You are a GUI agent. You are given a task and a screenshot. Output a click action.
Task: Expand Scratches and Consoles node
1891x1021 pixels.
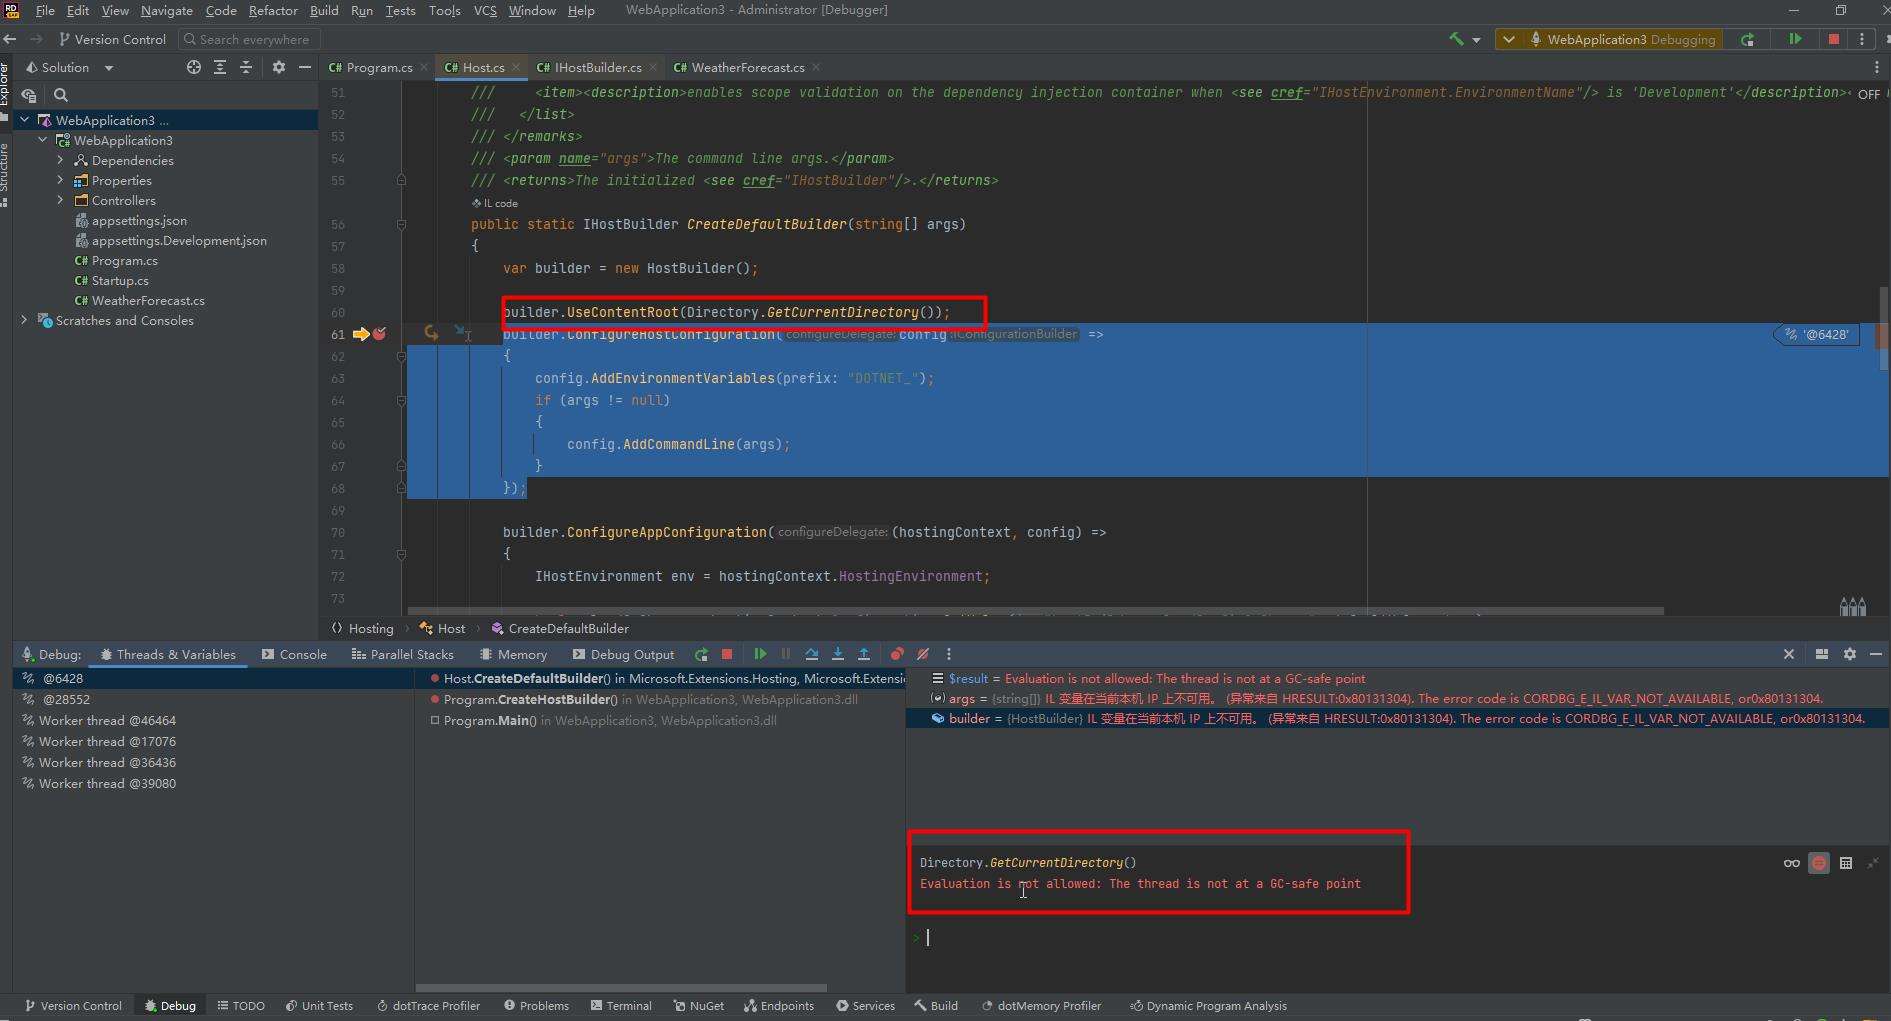coord(24,320)
